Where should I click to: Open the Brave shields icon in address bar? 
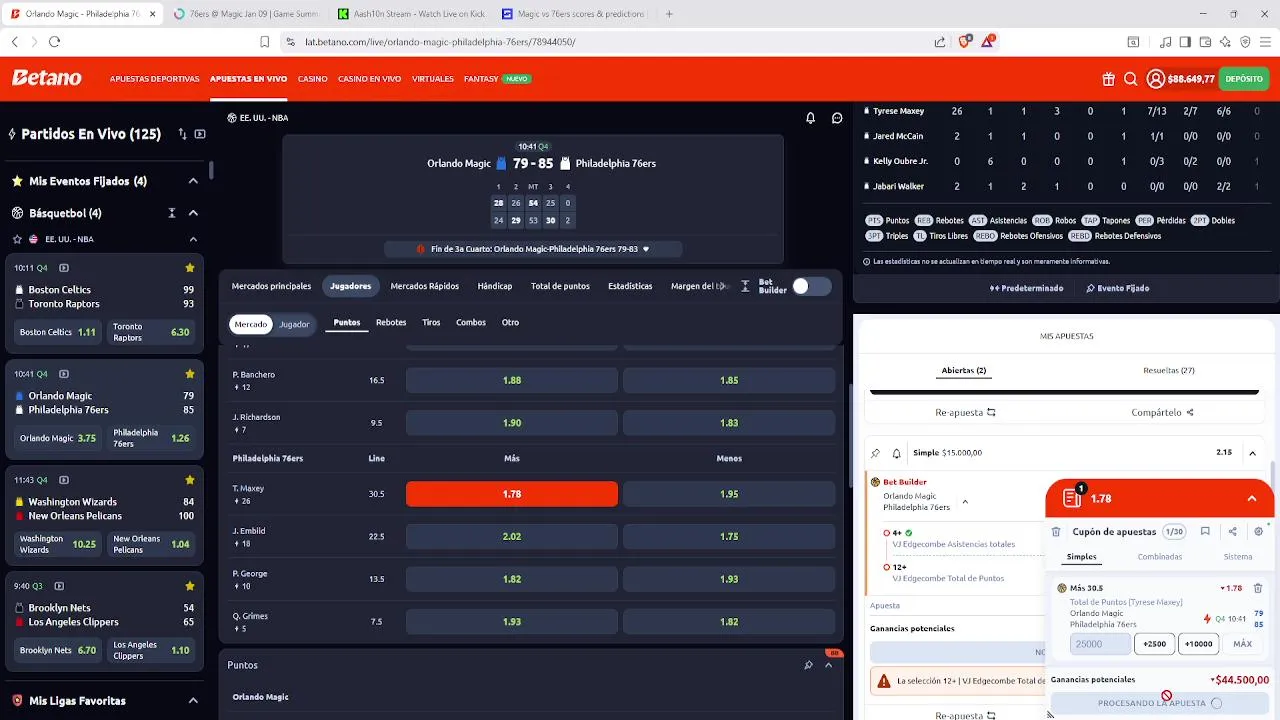(x=965, y=42)
